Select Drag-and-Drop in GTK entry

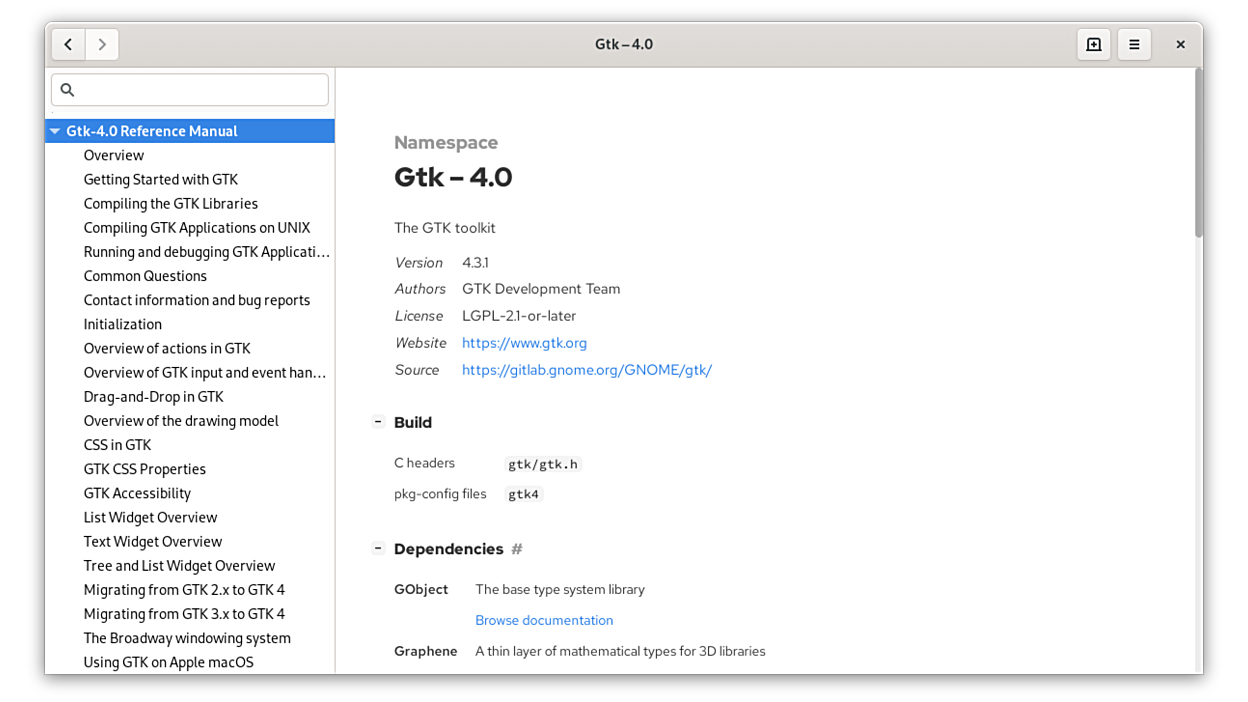153,397
